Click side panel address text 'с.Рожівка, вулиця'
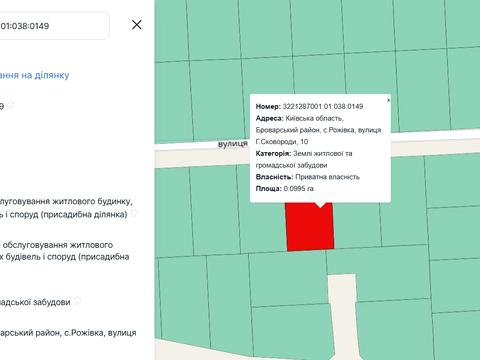480x360 pixels. [x=100, y=333]
